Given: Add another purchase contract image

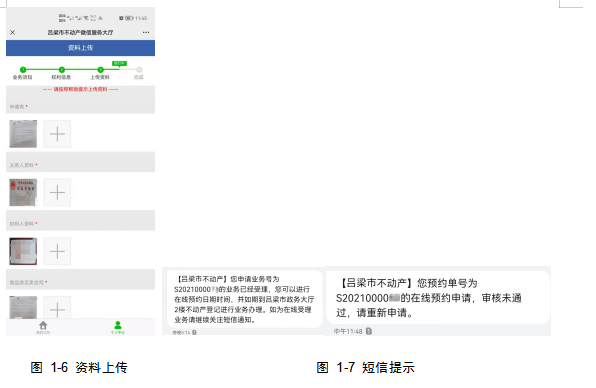Looking at the screenshot, I should (x=57, y=308).
